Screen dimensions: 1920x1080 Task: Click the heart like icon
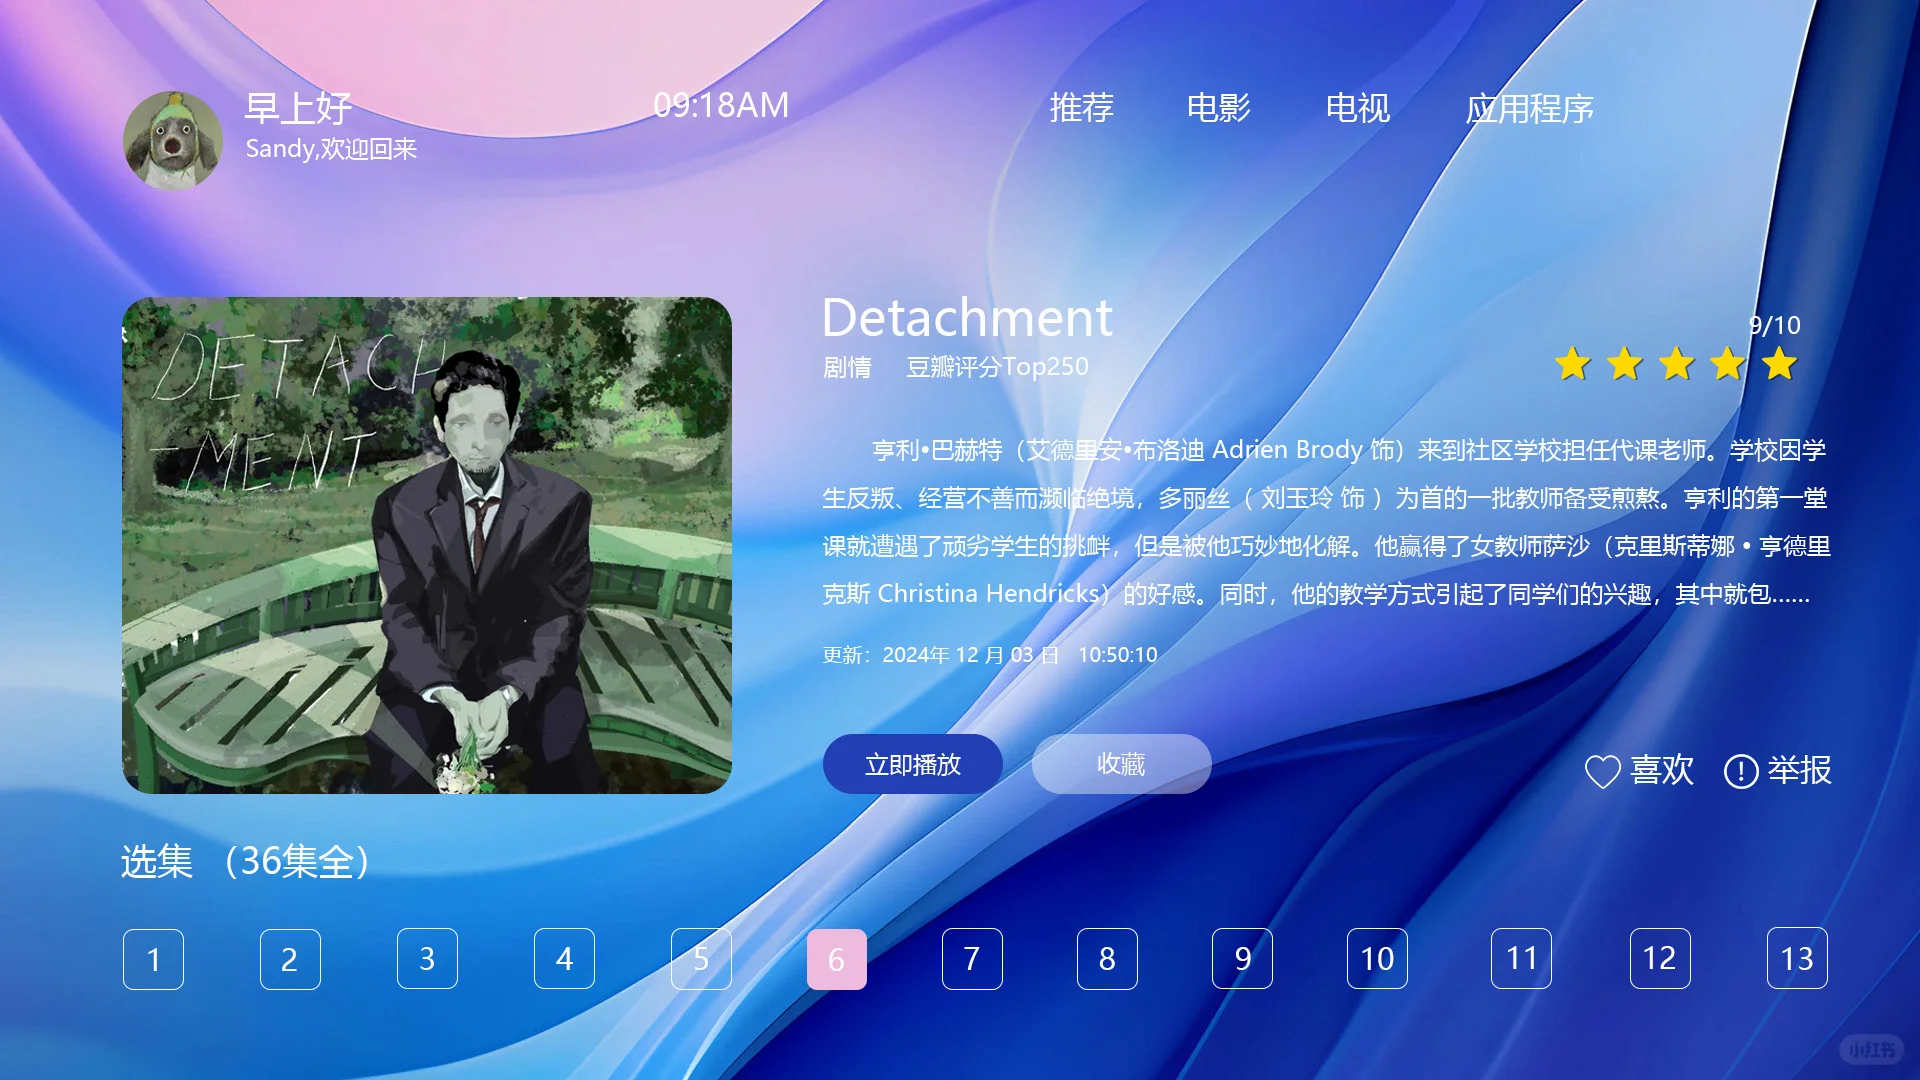(1602, 771)
